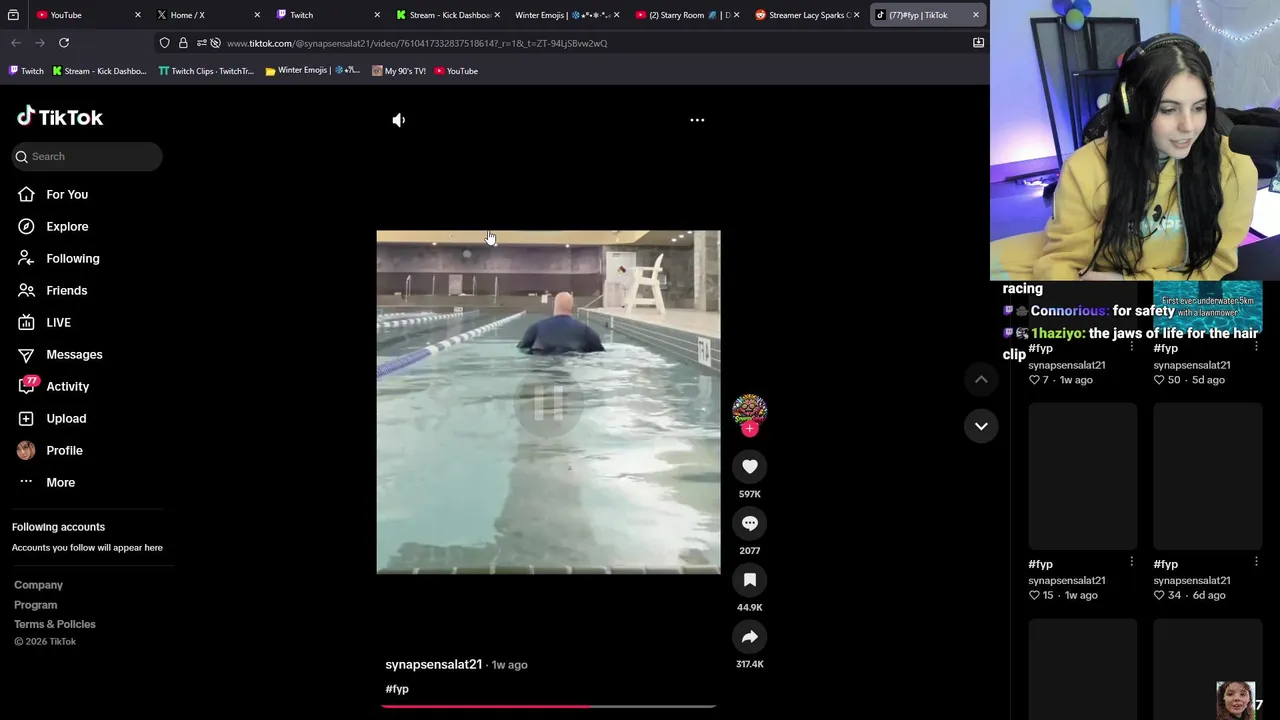Viewport: 1280px width, 720px height.
Task: Go to next video with down chevron
Action: coord(981,426)
